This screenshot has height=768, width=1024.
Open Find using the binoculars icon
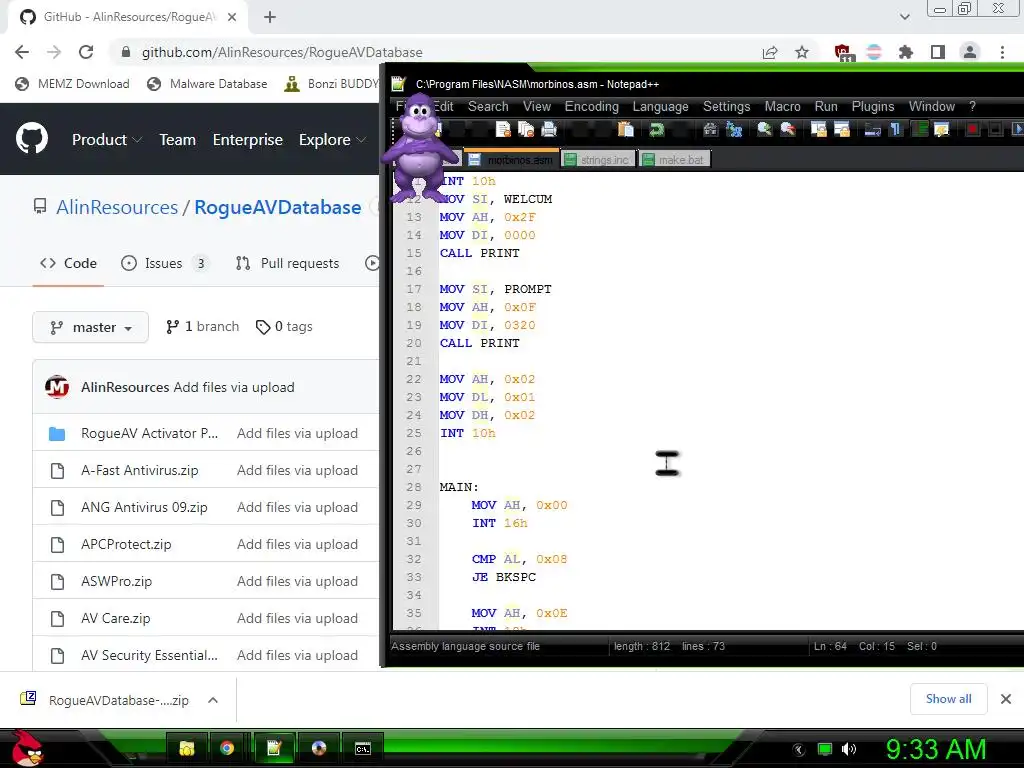pyautogui.click(x=711, y=129)
